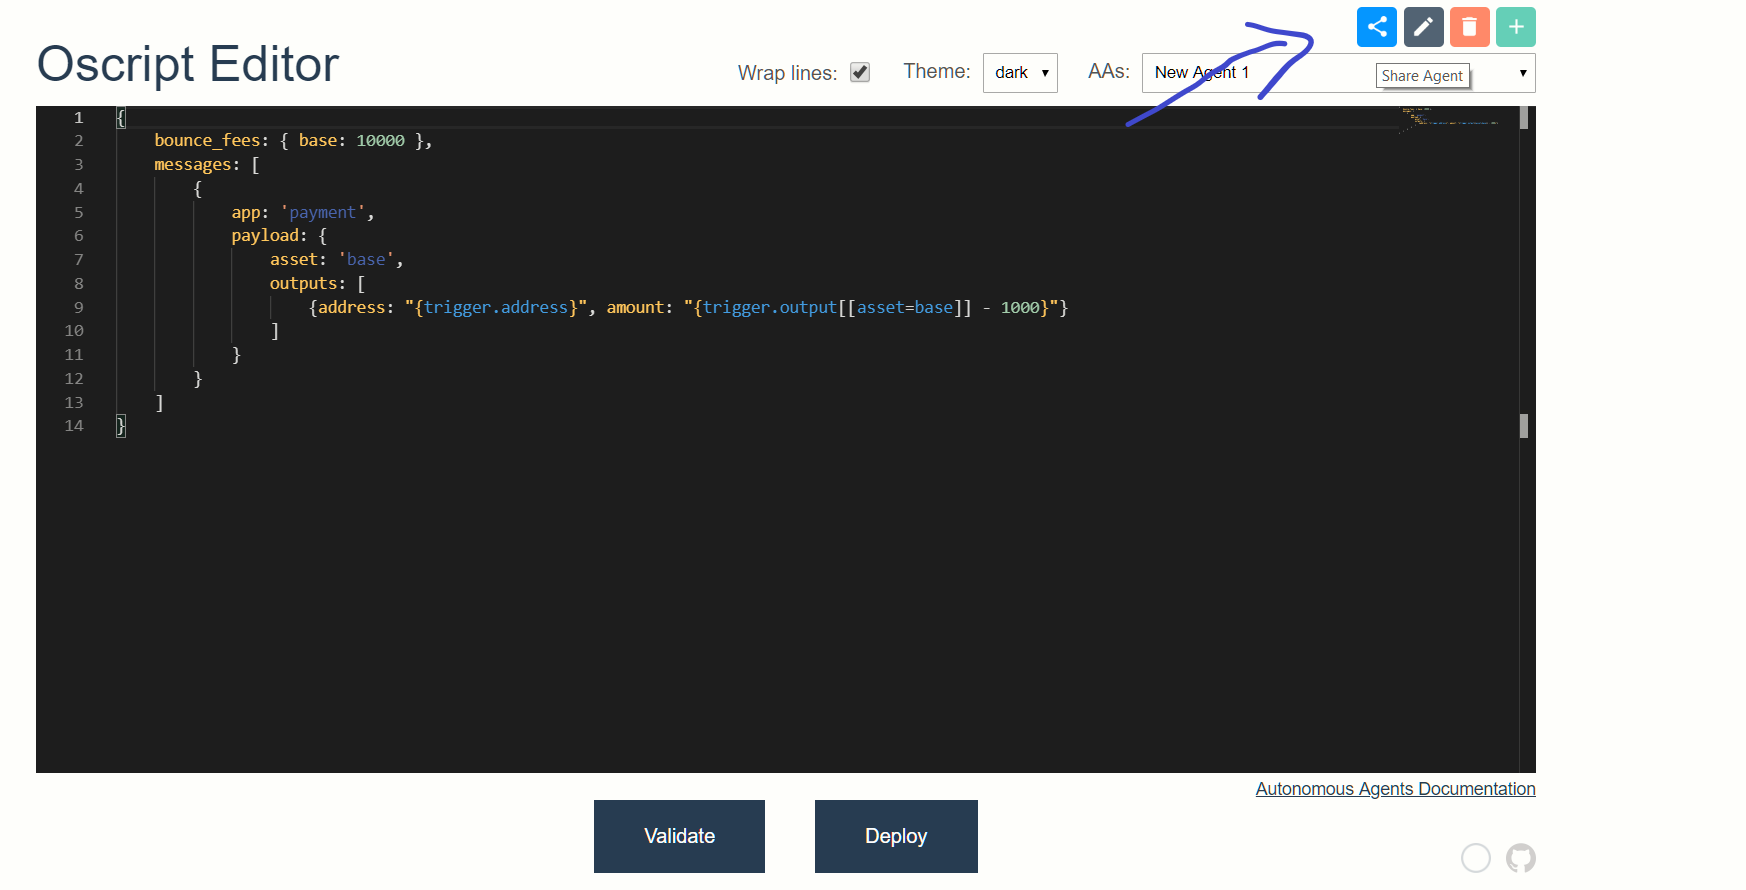
Task: Add a new agent with plus icon
Action: pos(1516,27)
